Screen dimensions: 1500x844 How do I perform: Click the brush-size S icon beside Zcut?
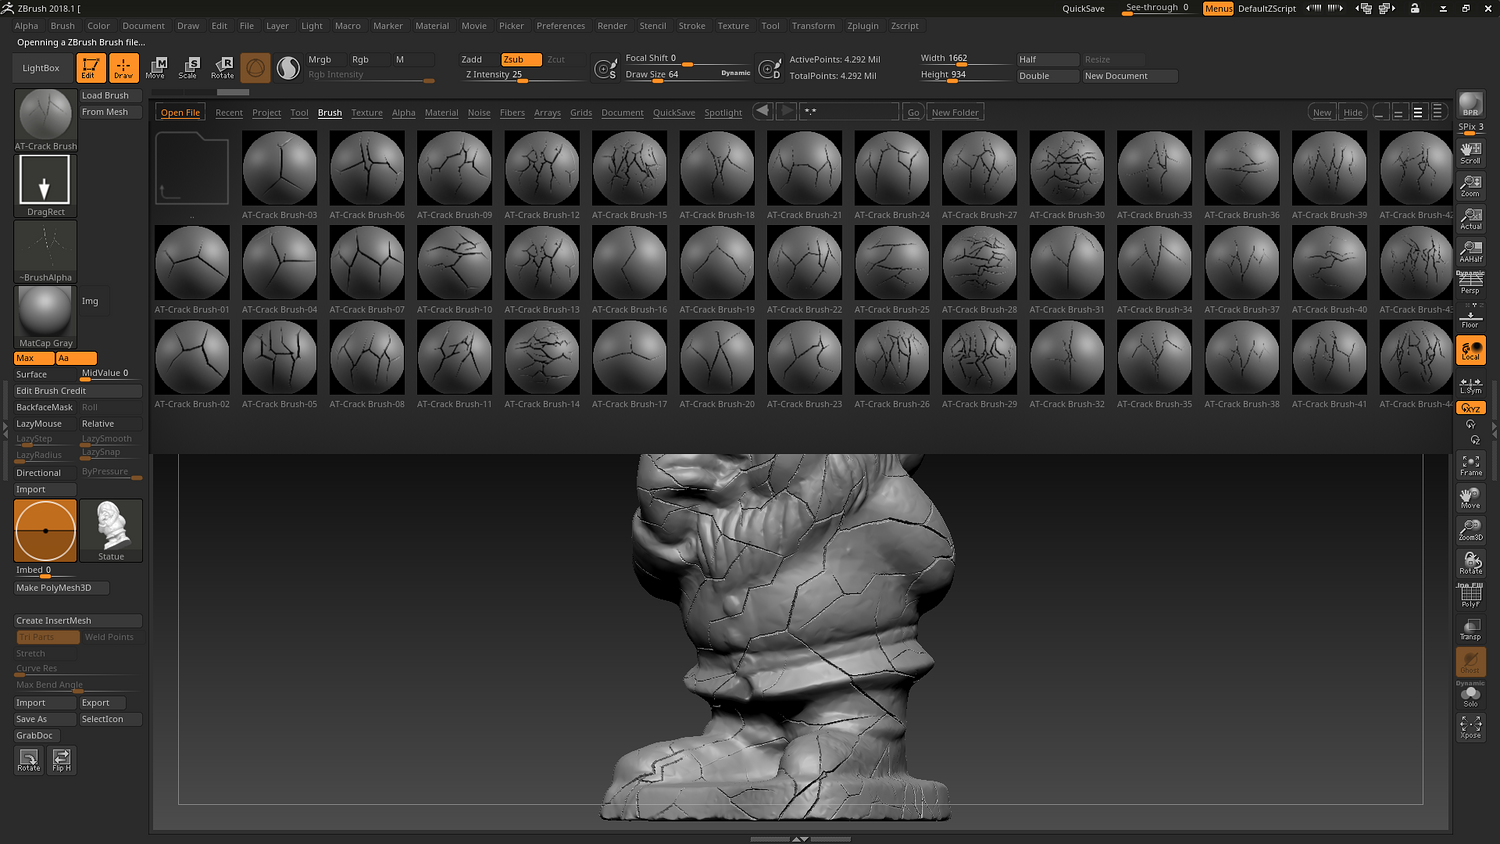point(605,69)
